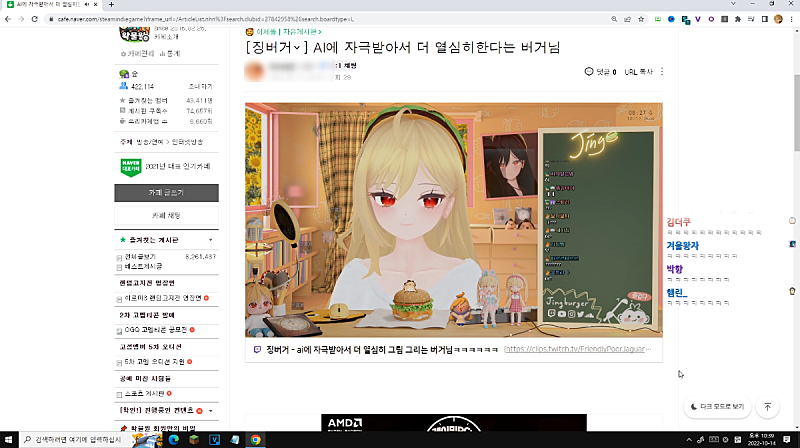Open the post's three-dot options menu
Screen dimensions: 800x448
click(x=662, y=72)
